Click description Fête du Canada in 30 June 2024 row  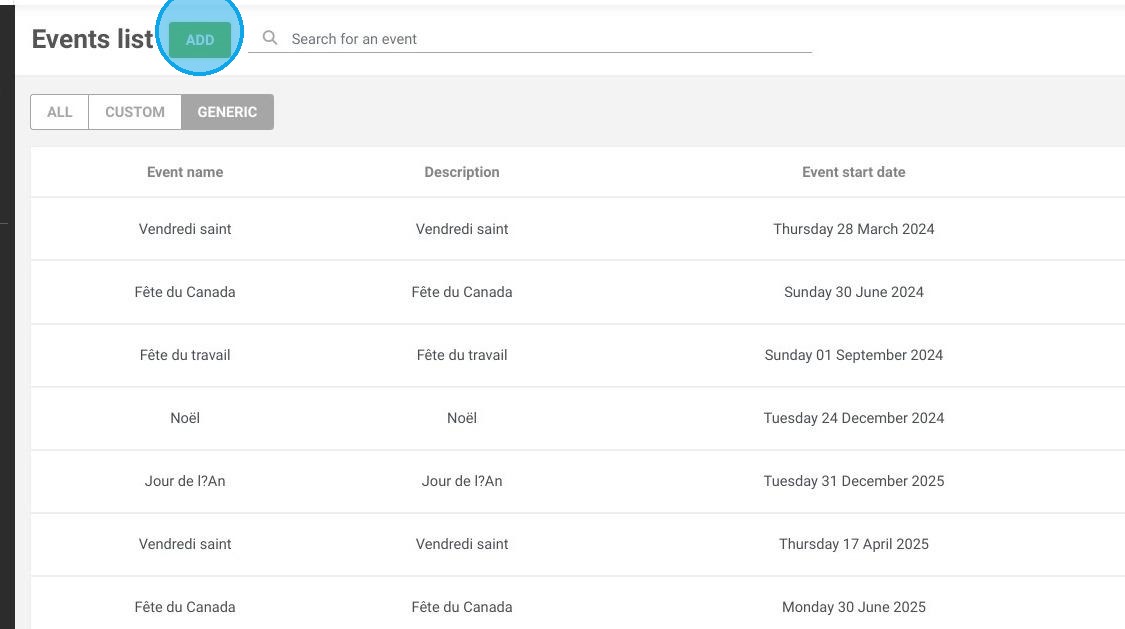462,292
